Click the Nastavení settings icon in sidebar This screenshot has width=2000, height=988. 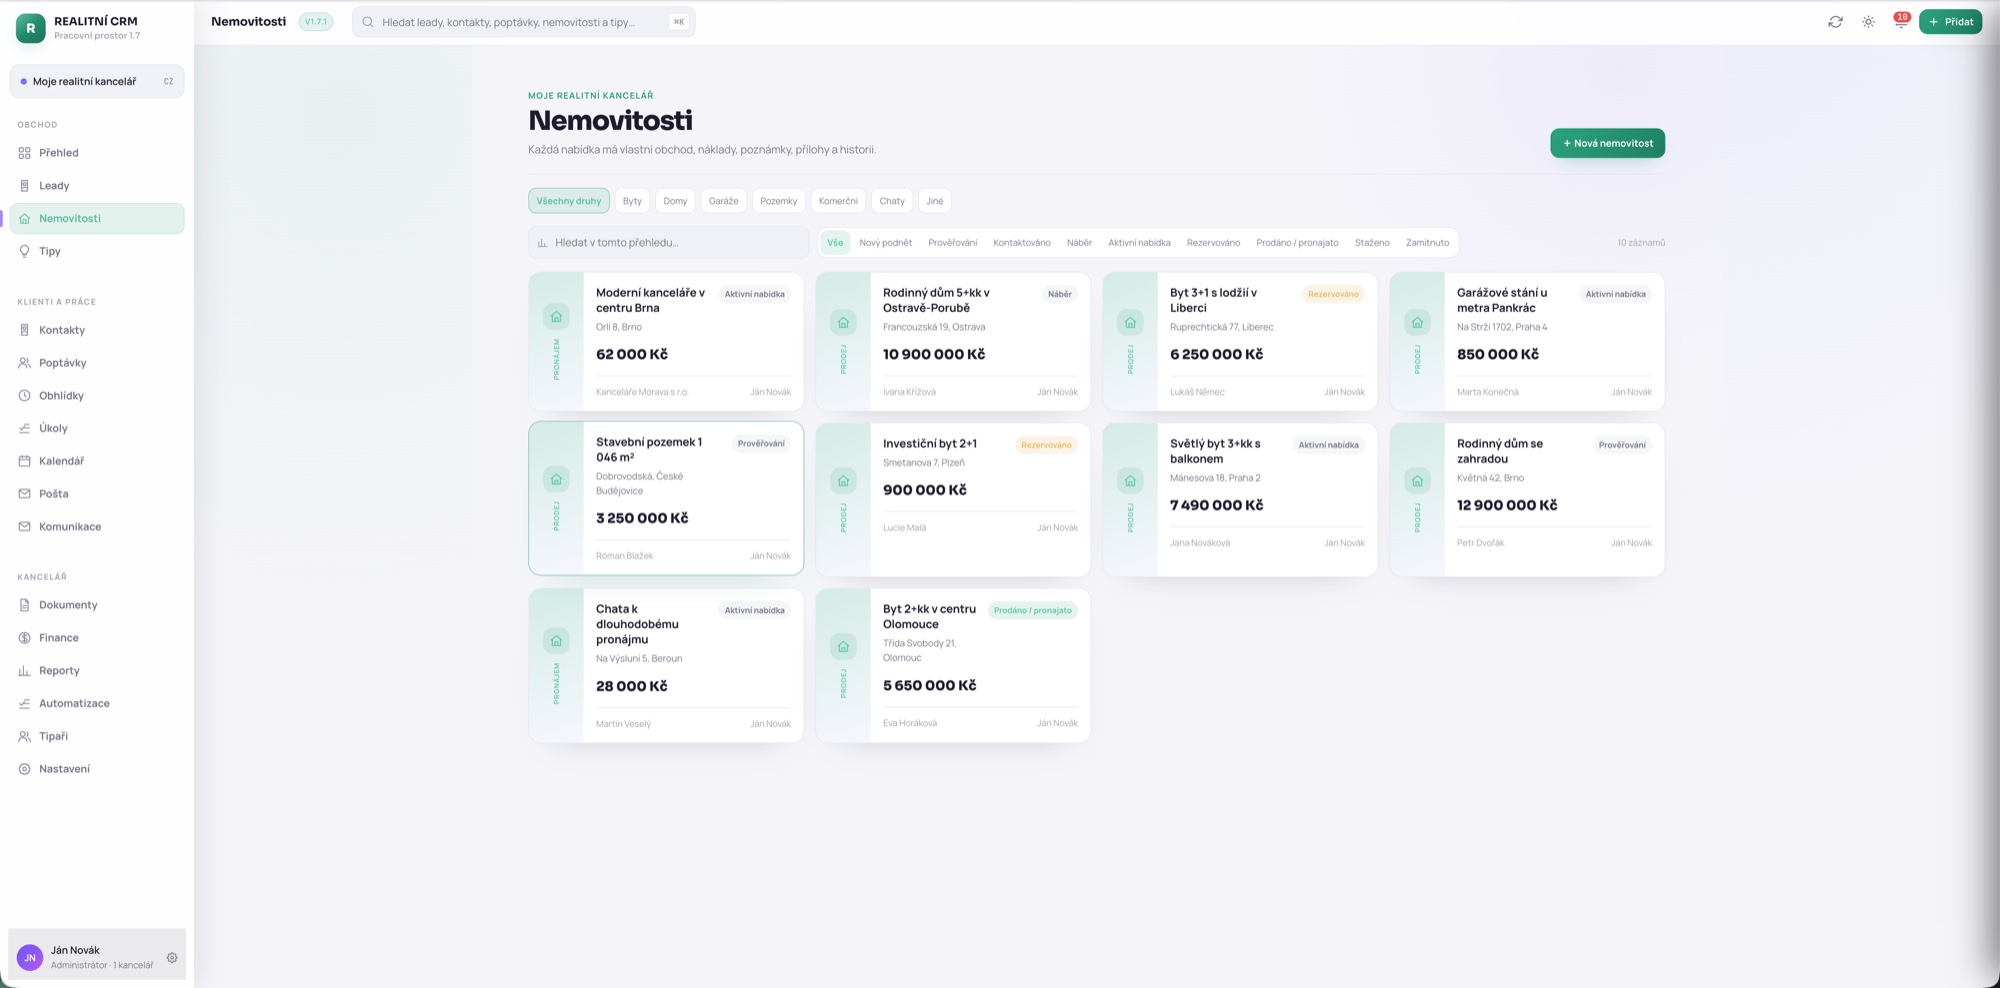[x=25, y=769]
